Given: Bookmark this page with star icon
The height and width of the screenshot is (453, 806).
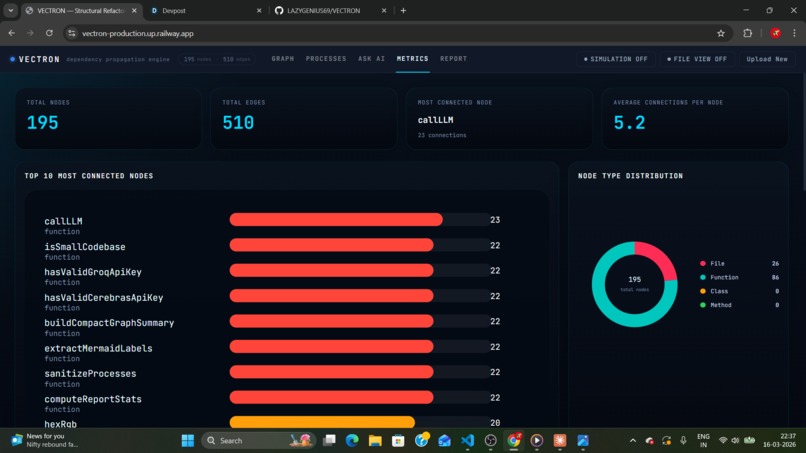Looking at the screenshot, I should coord(721,33).
